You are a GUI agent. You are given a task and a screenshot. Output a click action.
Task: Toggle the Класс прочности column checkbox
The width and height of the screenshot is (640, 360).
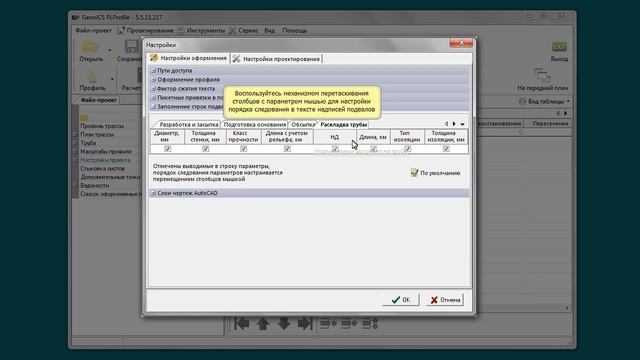tap(243, 149)
